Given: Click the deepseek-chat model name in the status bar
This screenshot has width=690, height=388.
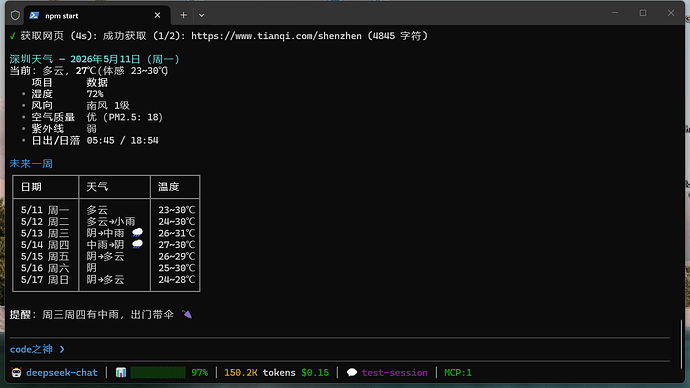Looking at the screenshot, I should click(x=62, y=373).
